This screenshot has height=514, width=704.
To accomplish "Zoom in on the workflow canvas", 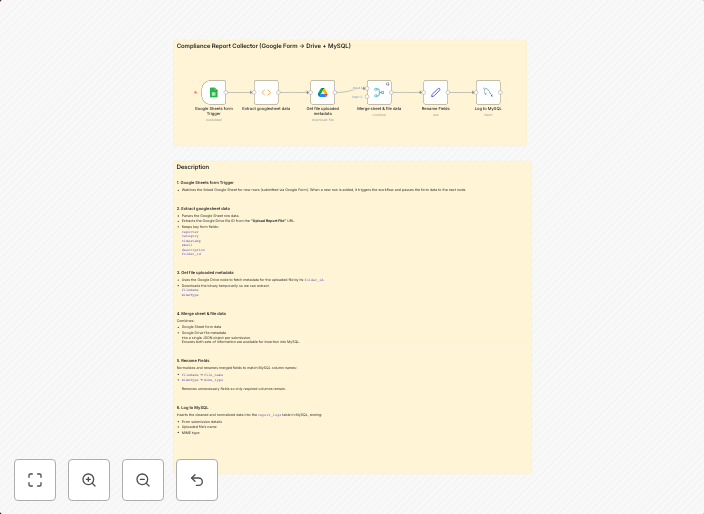I will [89, 480].
